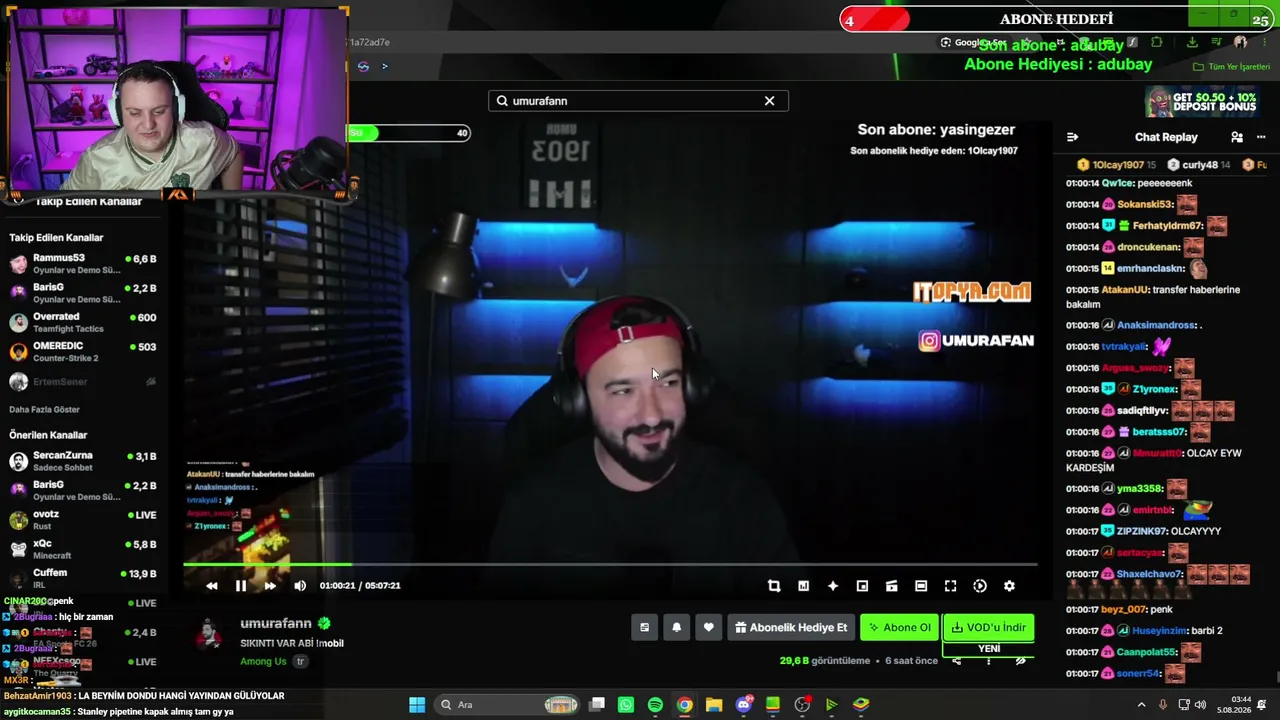Click the card icon button beside the bell
This screenshot has height=720, width=1280.
pyautogui.click(x=644, y=628)
